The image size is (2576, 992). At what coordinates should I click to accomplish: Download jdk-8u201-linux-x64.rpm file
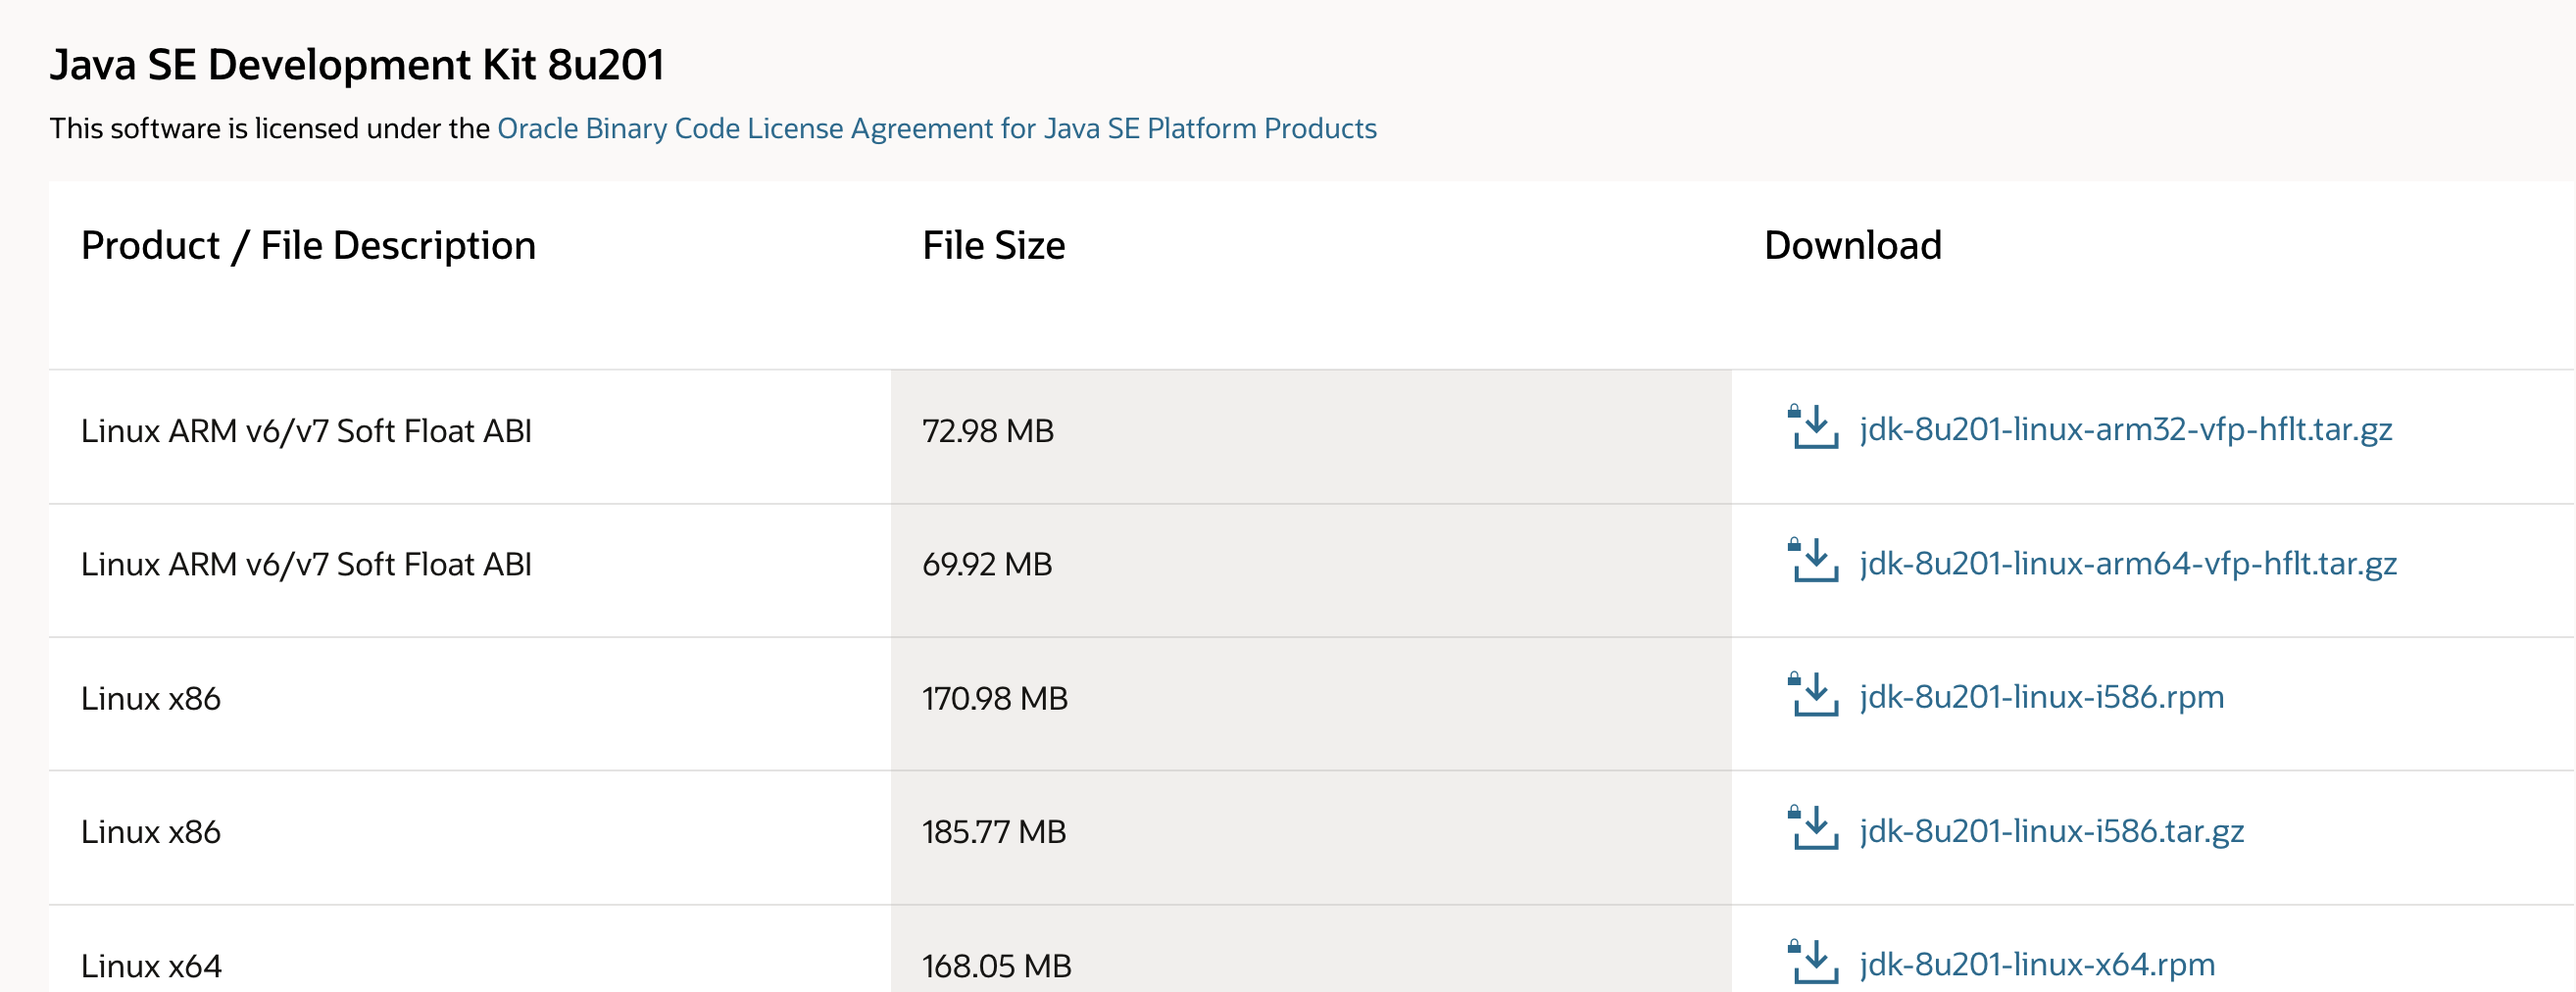pyautogui.click(x=2037, y=964)
